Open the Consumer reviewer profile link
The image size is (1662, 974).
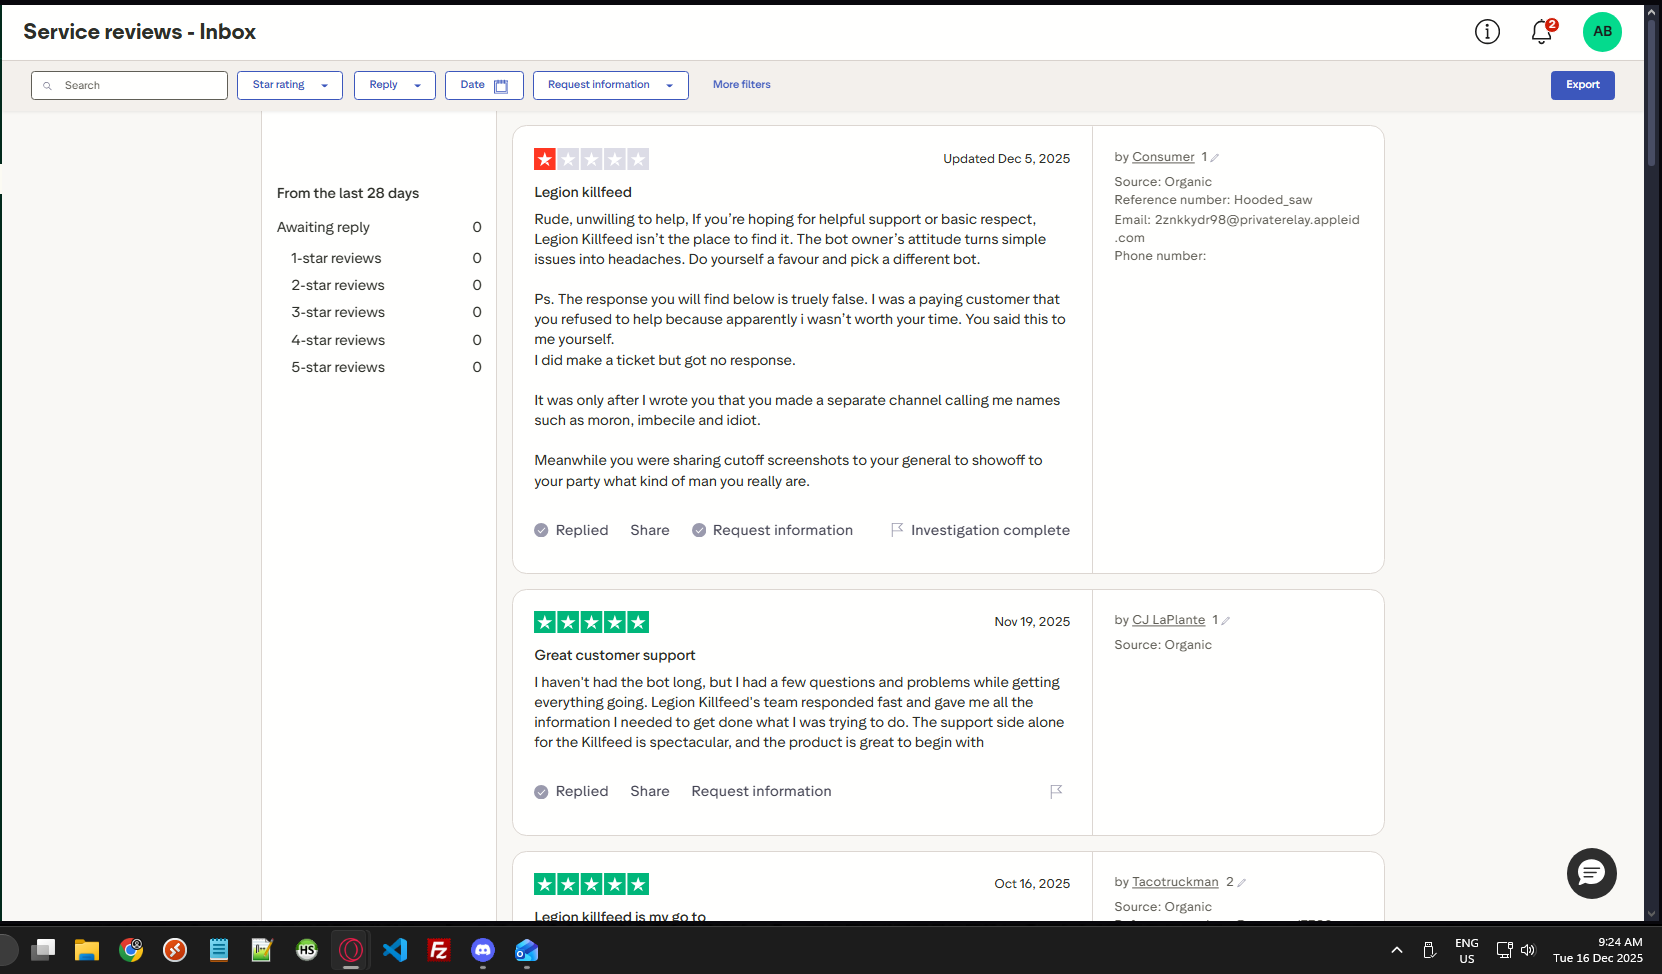pyautogui.click(x=1163, y=157)
